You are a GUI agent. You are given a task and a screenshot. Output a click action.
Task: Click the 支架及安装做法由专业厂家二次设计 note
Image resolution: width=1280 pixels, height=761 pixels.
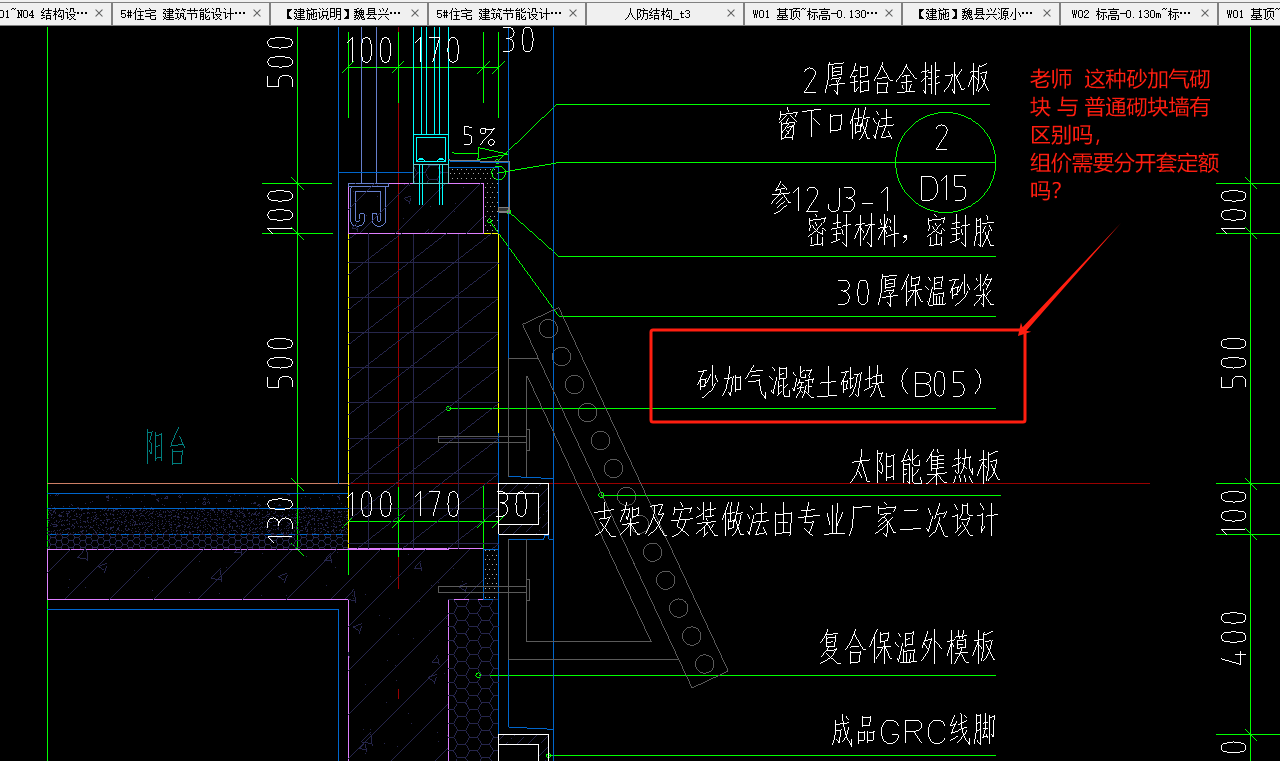tap(796, 520)
